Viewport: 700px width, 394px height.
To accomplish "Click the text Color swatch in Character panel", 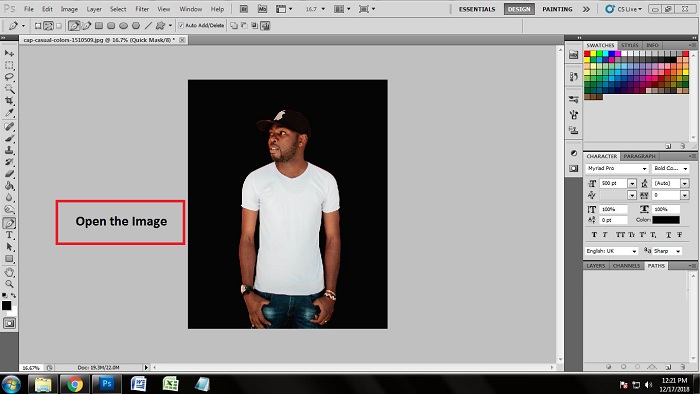I will pos(666,220).
